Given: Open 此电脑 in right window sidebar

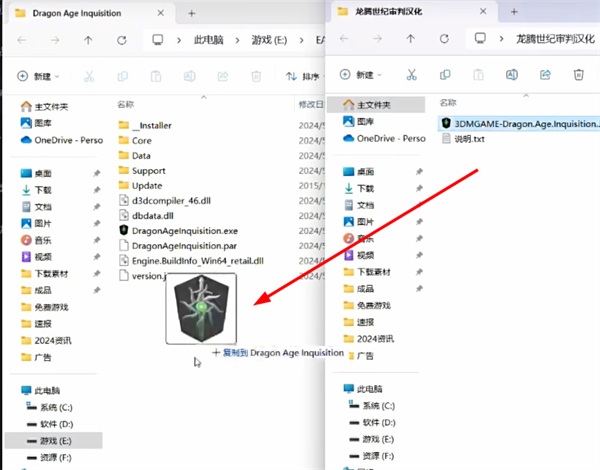Looking at the screenshot, I should point(363,389).
